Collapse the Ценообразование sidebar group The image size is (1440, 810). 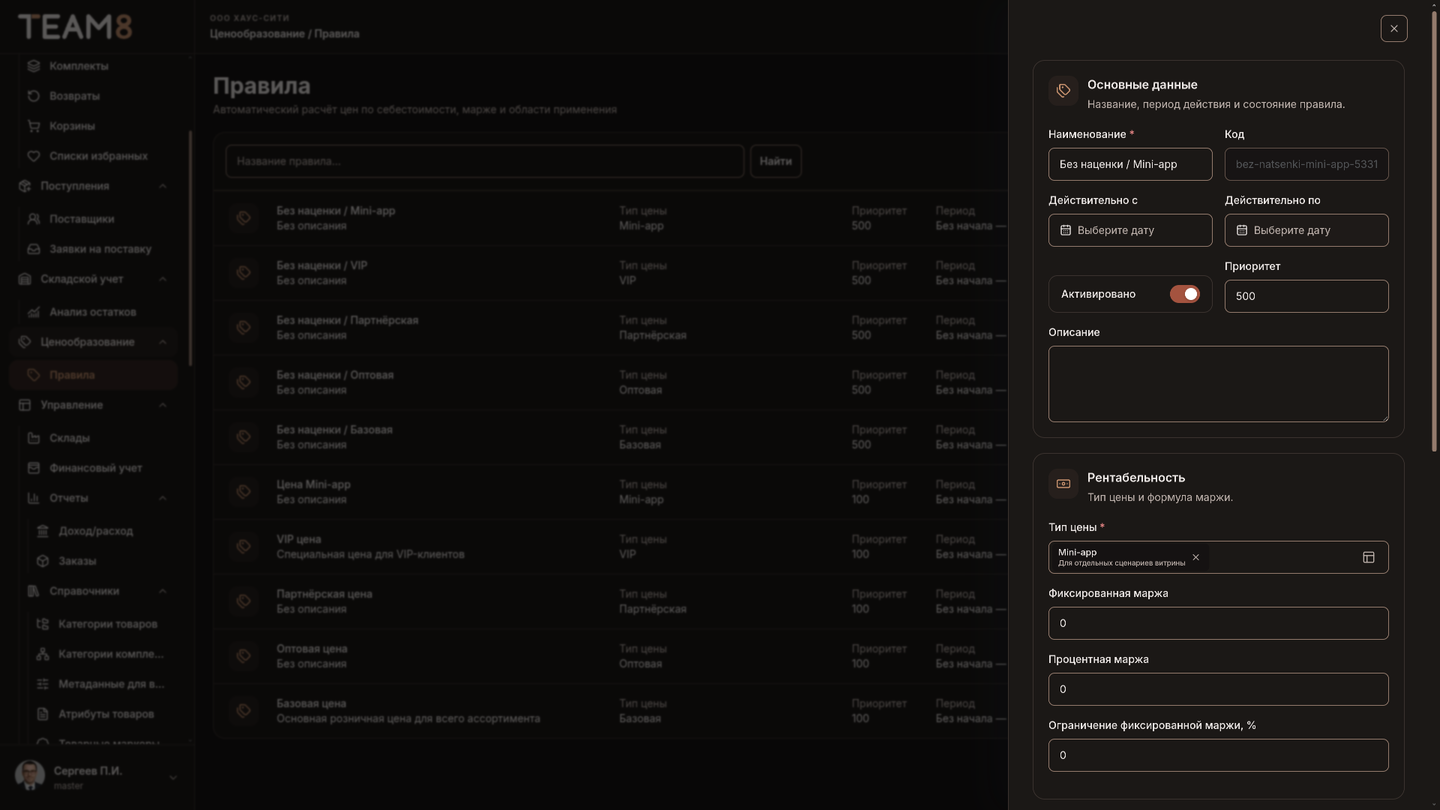162,342
